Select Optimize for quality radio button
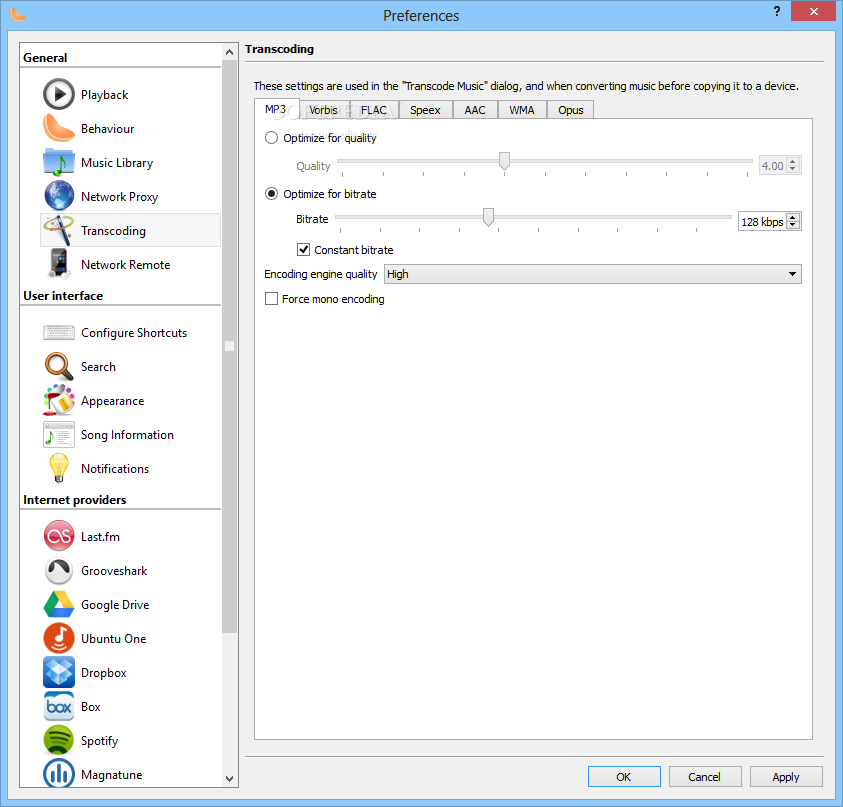843x807 pixels. point(272,138)
